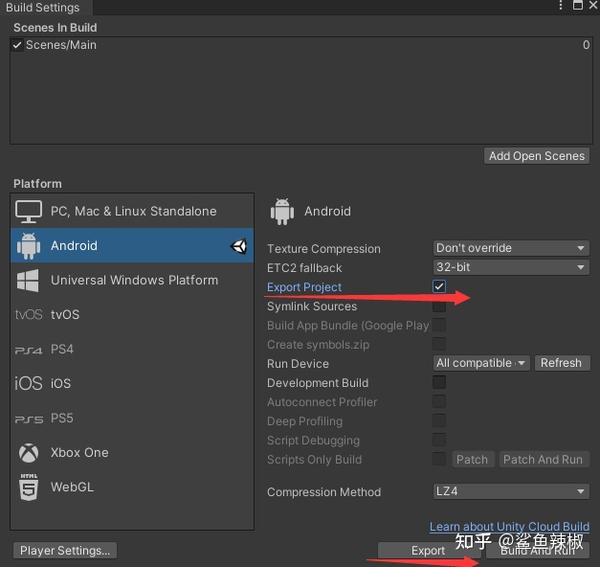Select the WebGL HTML5 icon

tap(29, 487)
